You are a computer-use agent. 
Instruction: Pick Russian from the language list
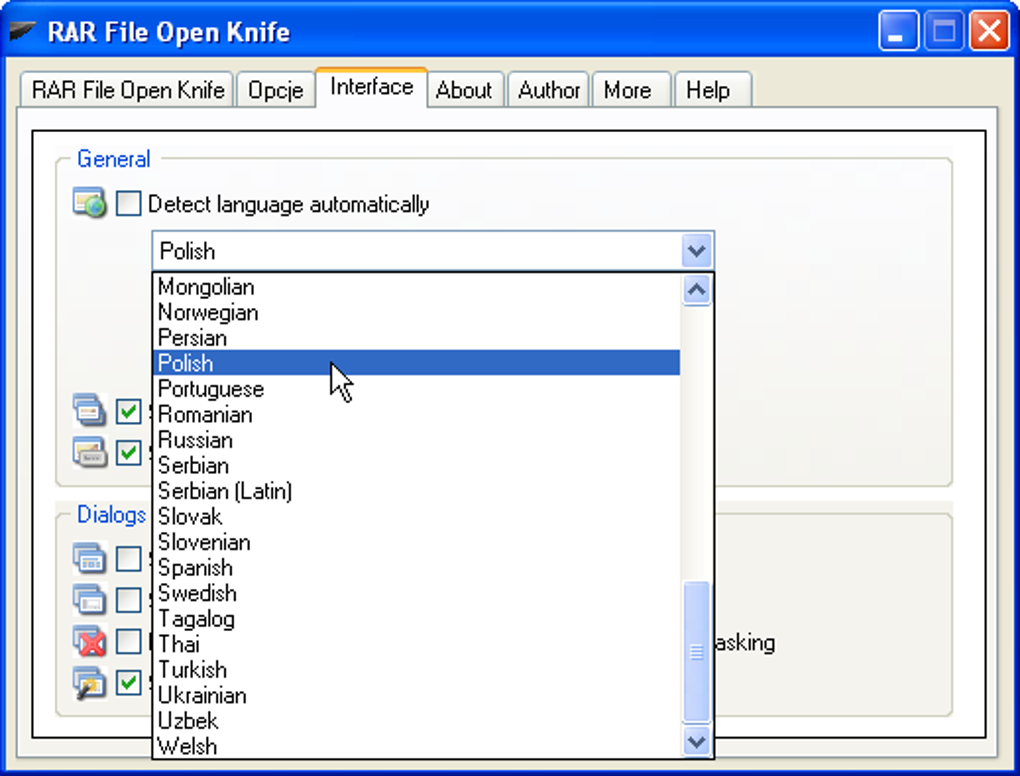coord(416,440)
